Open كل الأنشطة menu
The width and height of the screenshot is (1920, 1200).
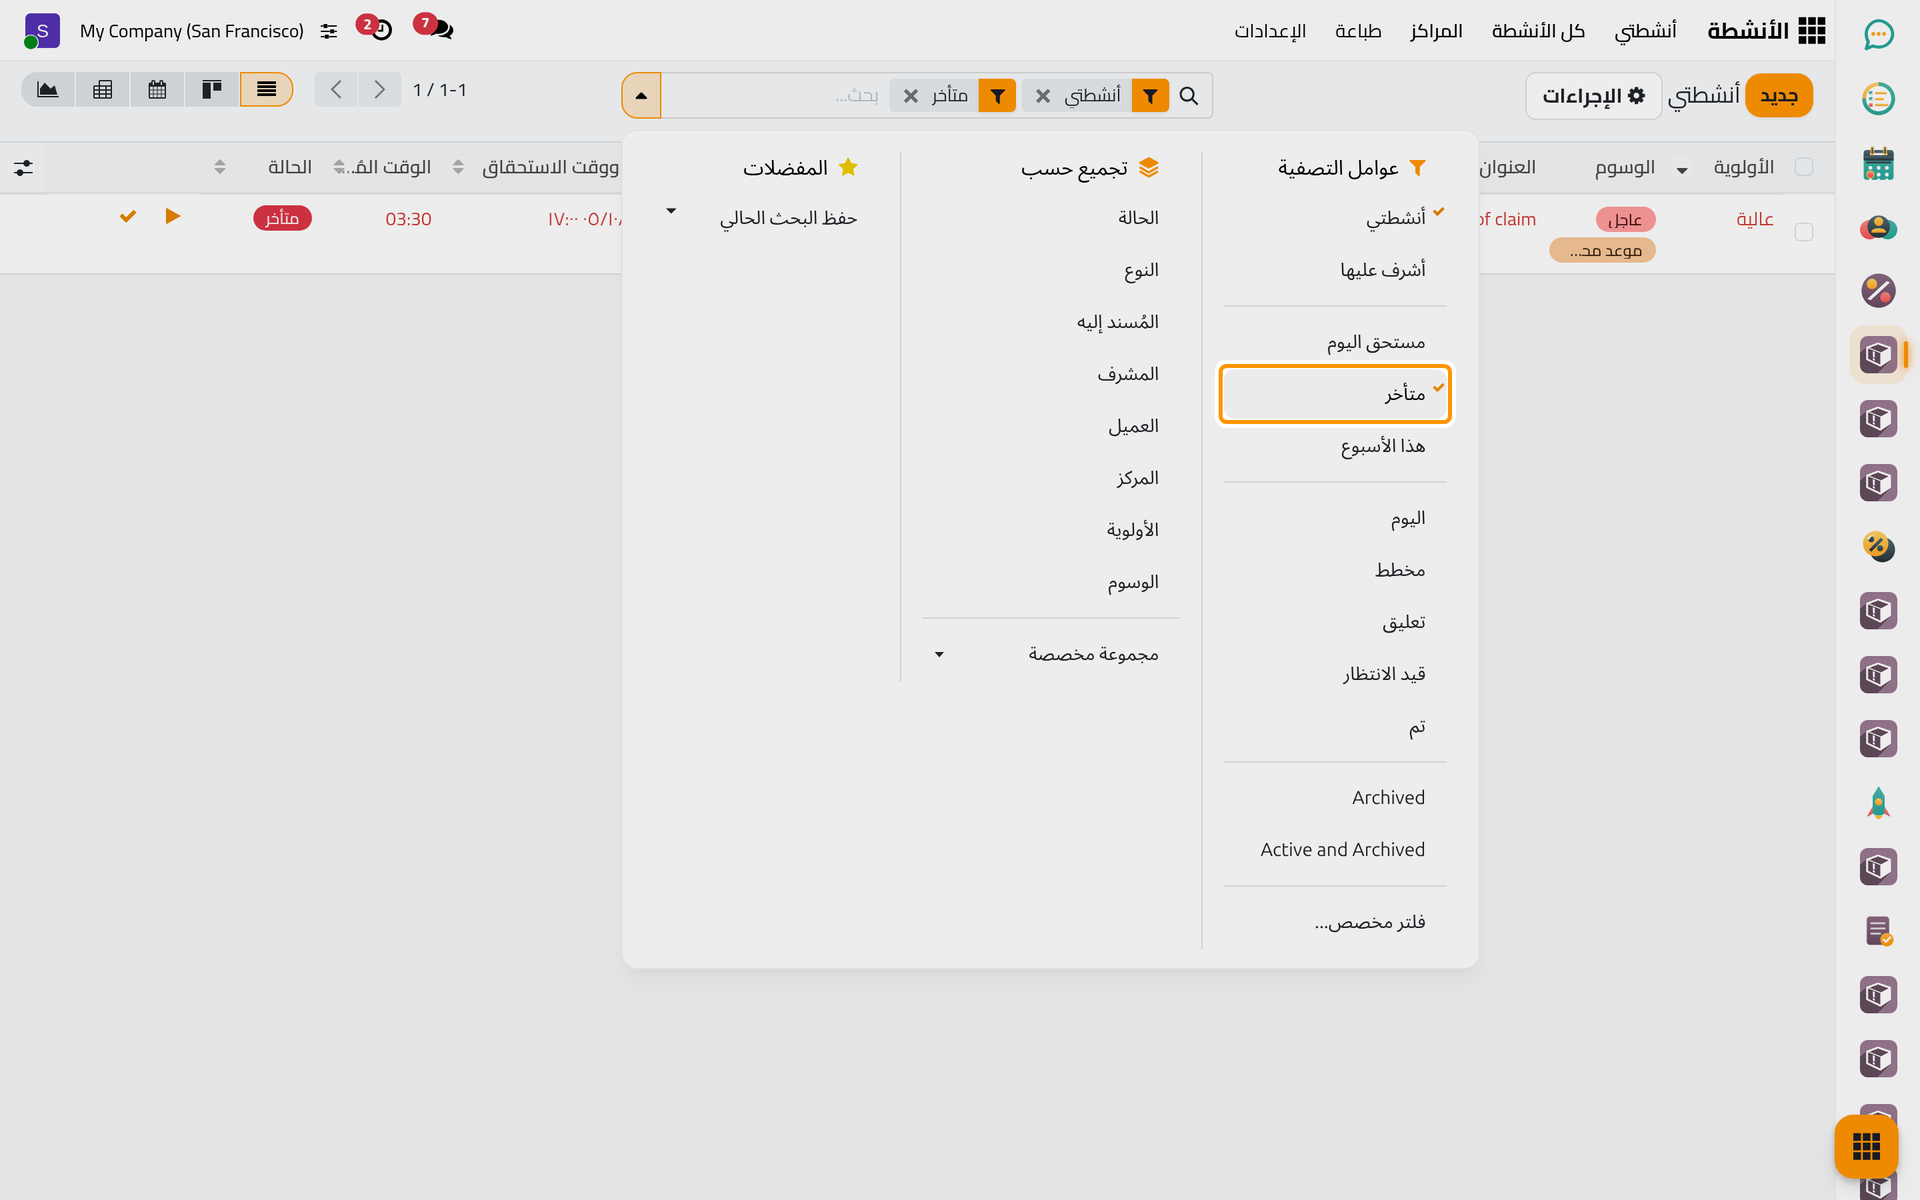[1538, 31]
